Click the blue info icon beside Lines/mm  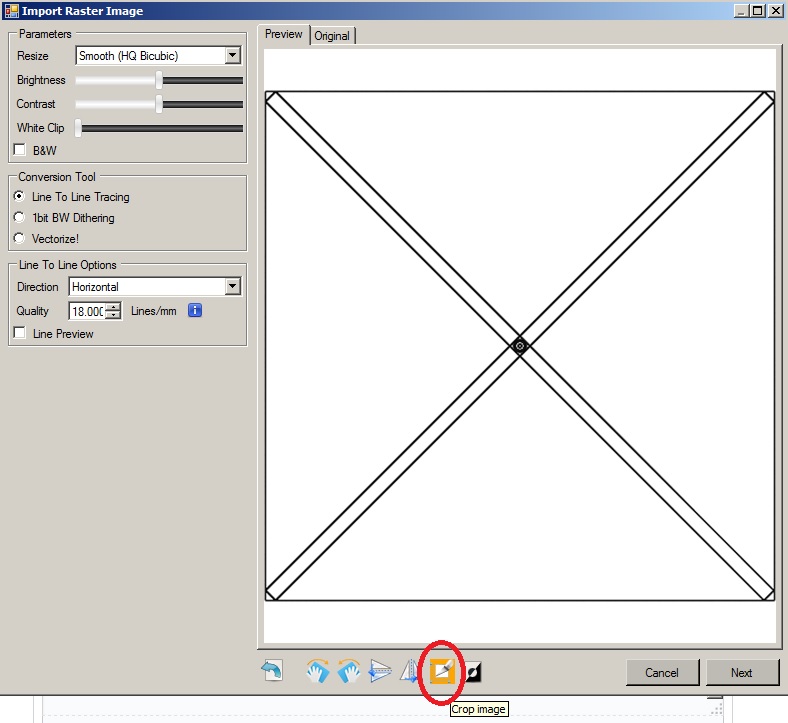pyautogui.click(x=195, y=311)
